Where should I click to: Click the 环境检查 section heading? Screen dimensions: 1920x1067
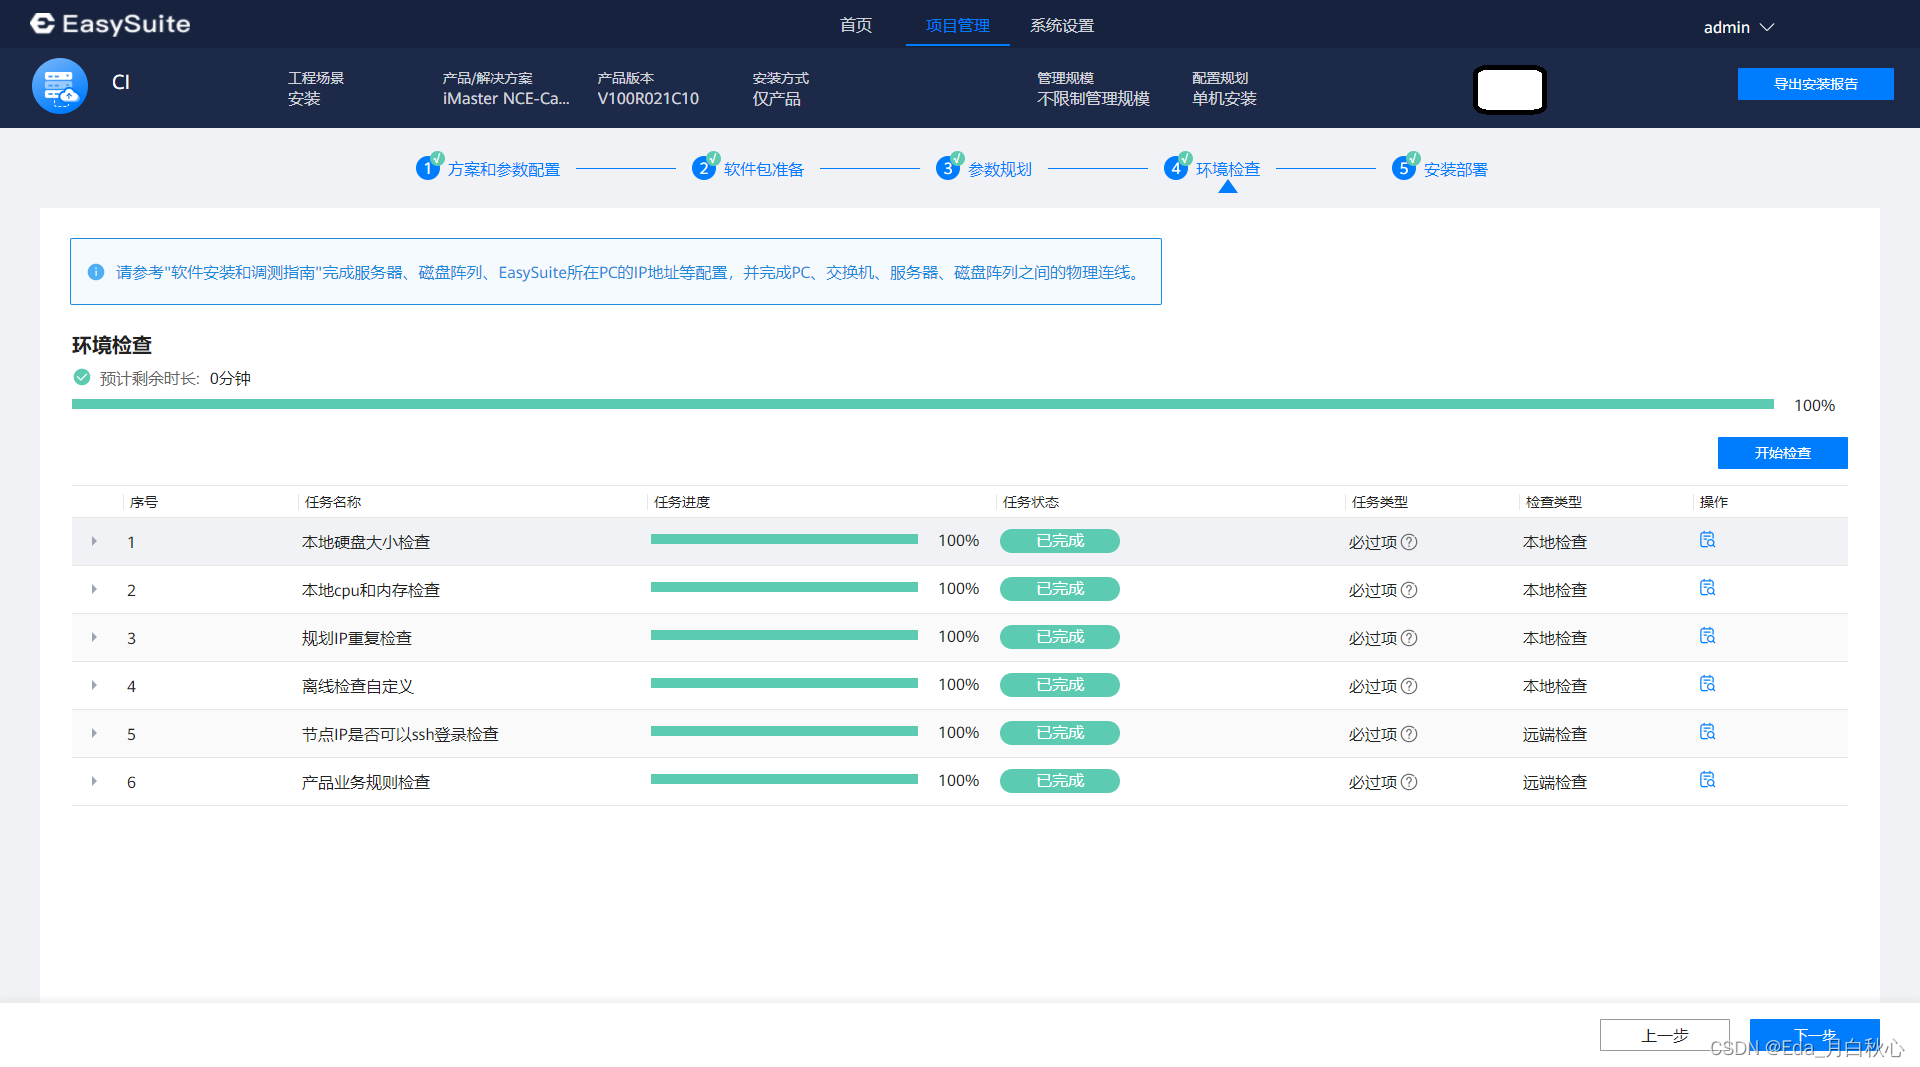[112, 345]
